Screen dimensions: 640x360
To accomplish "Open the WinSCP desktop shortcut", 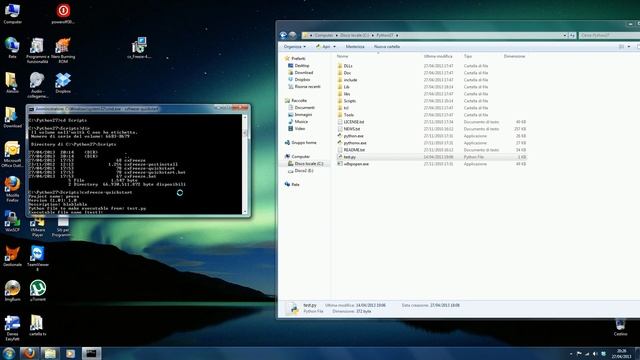I will click(x=12, y=222).
